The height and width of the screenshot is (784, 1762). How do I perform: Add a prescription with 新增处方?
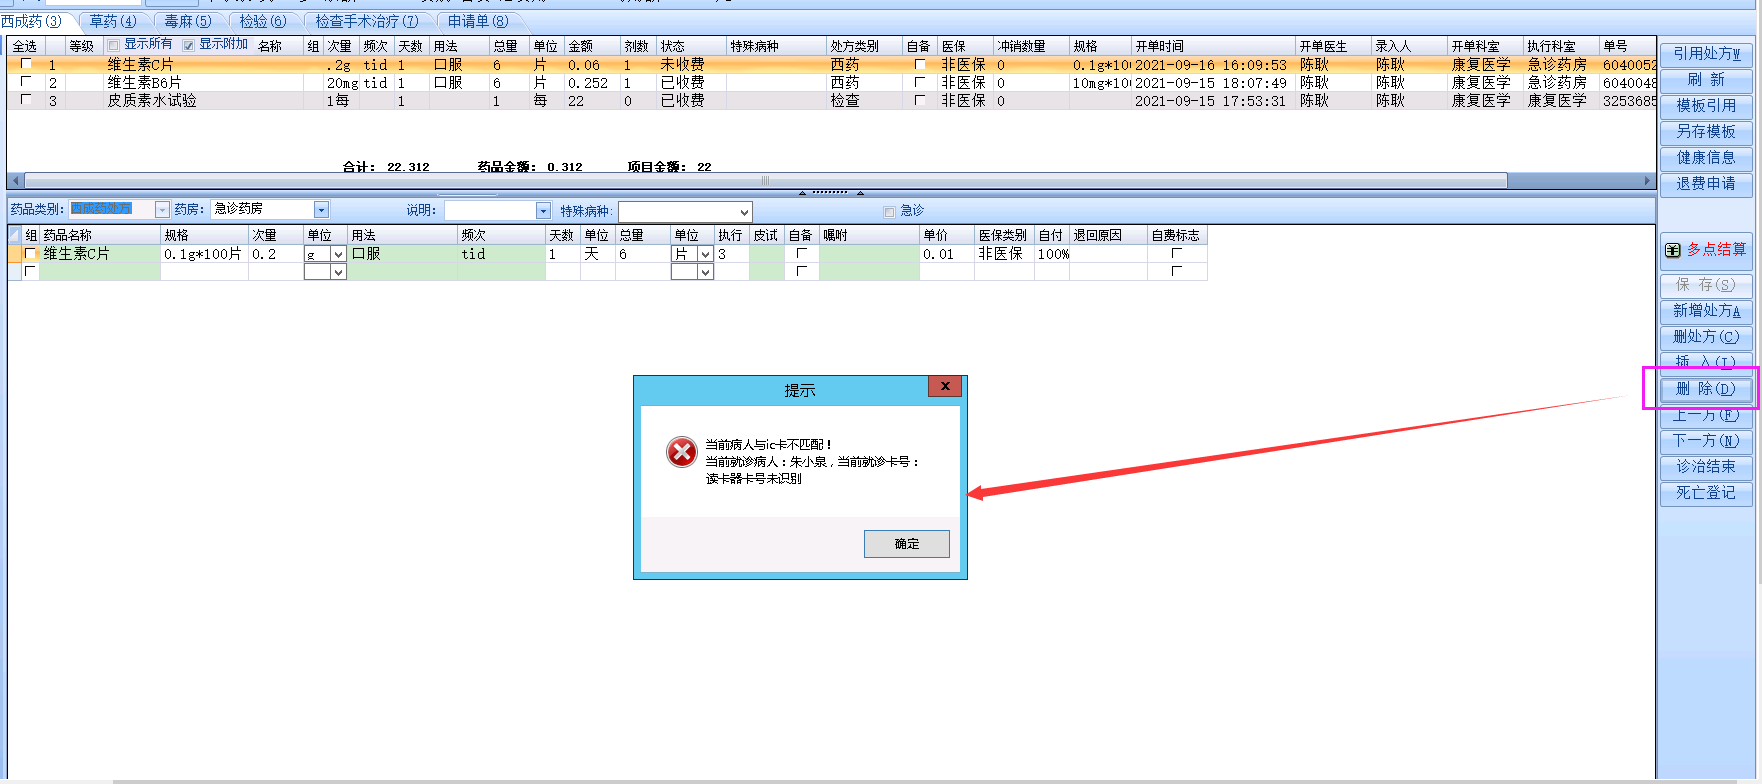click(1706, 311)
